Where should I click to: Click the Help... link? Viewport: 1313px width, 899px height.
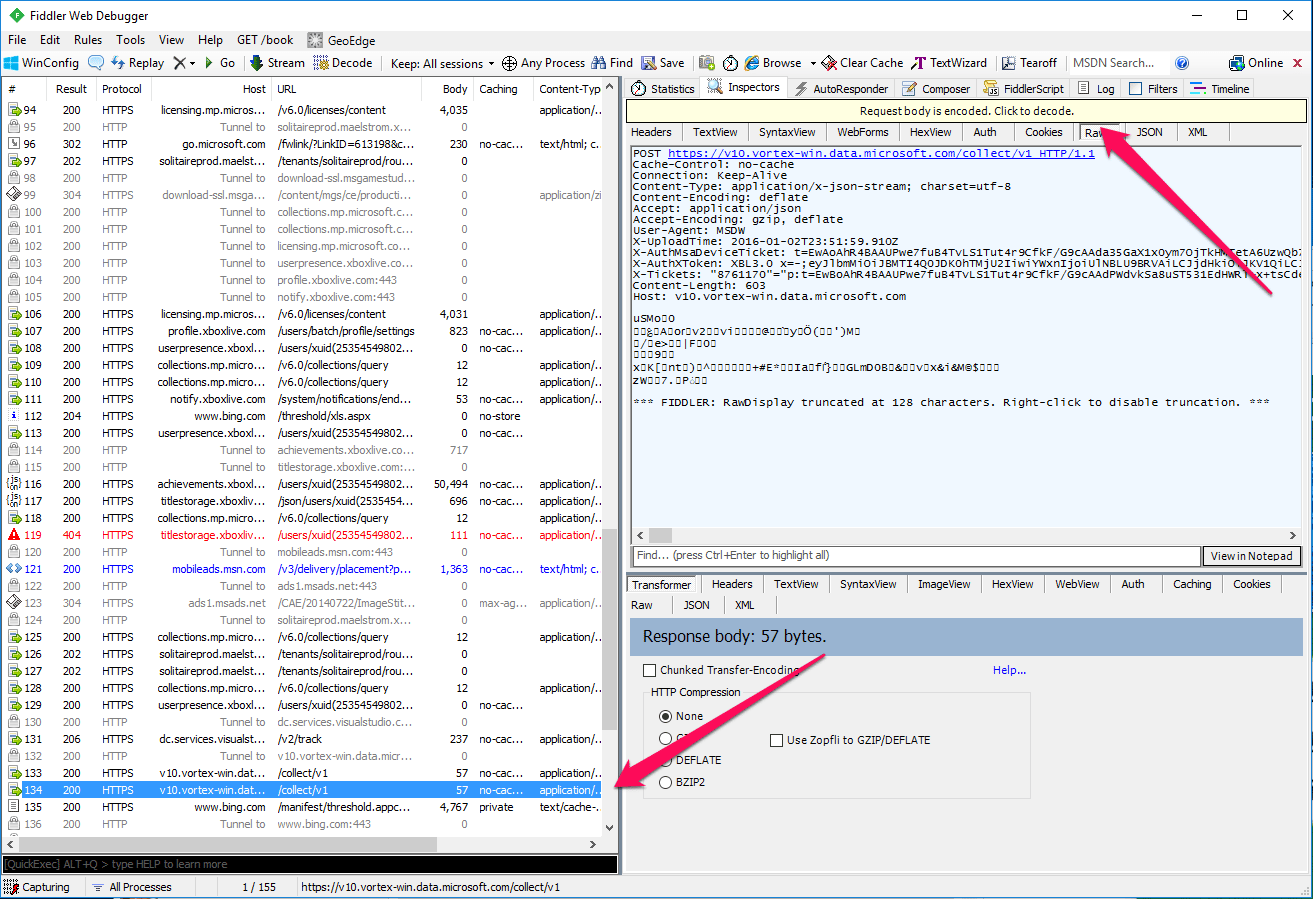(x=1009, y=670)
